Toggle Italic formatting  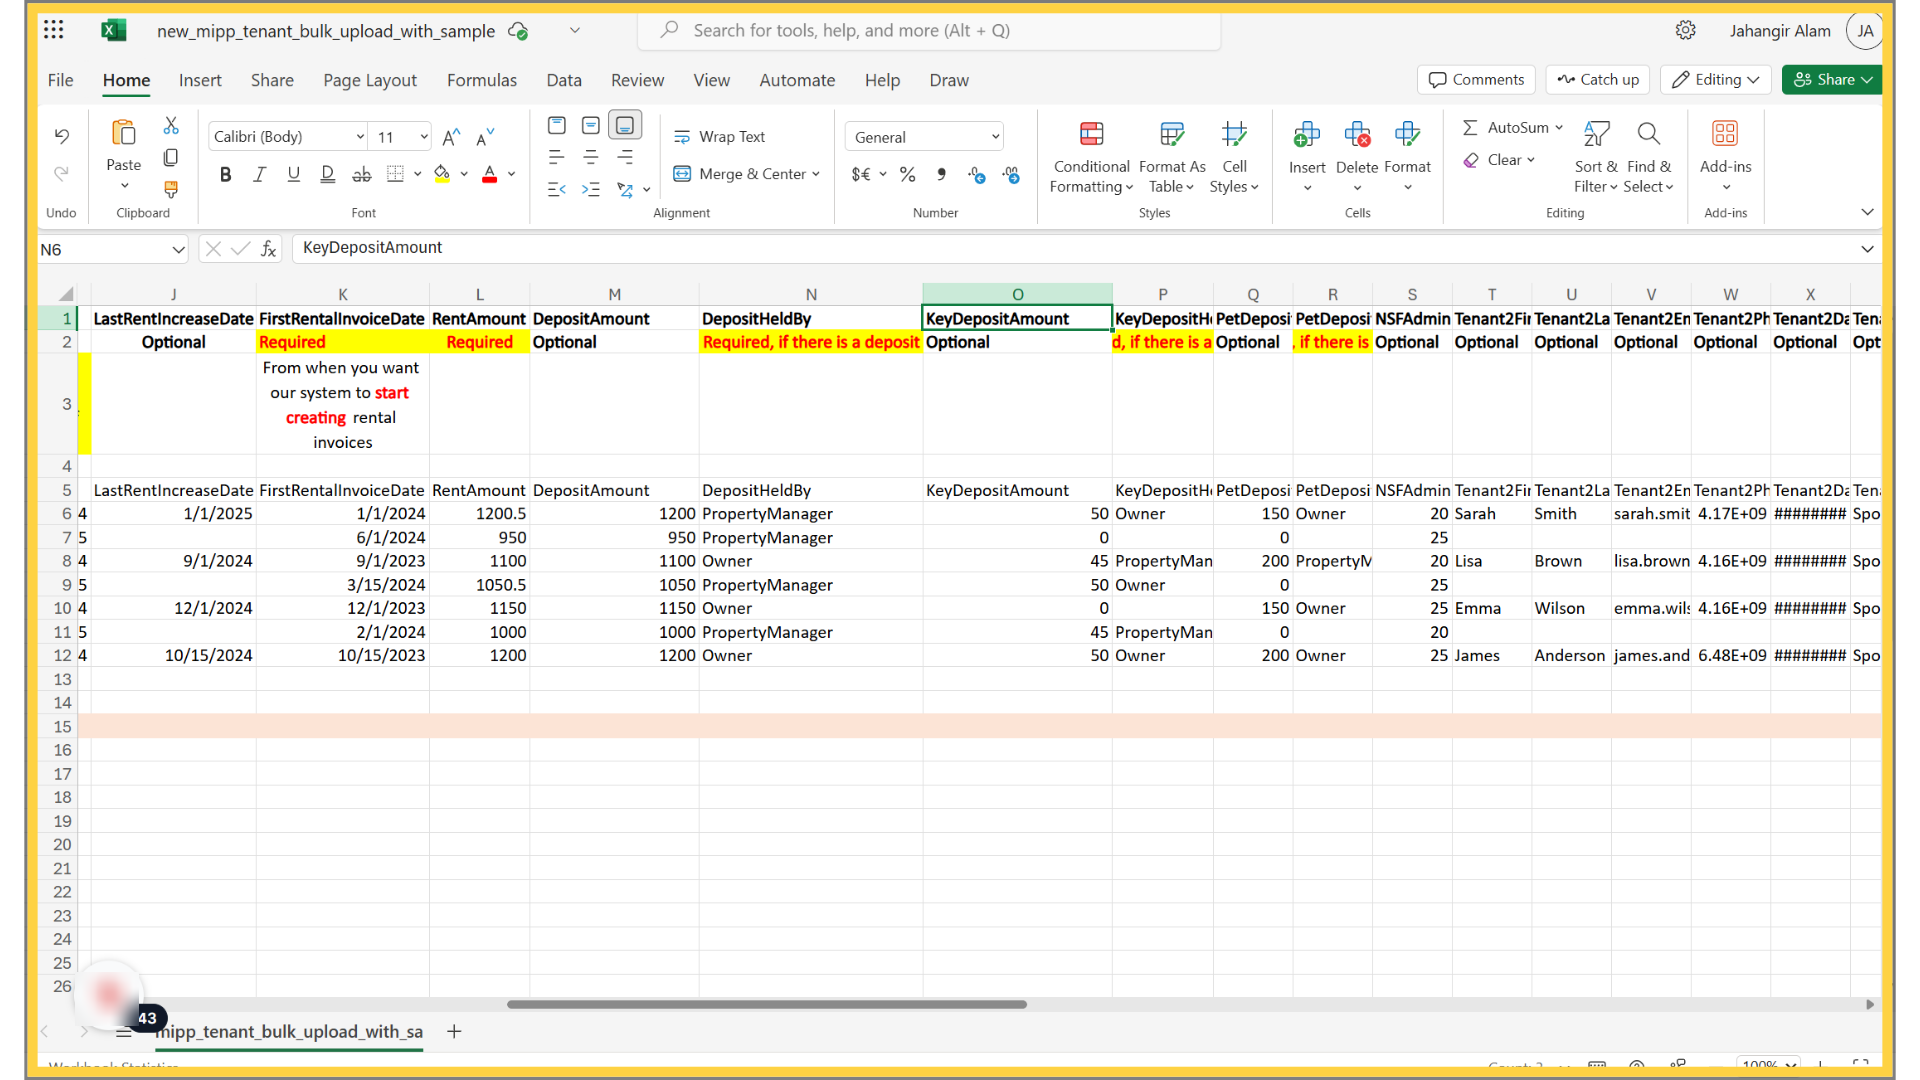tap(259, 174)
